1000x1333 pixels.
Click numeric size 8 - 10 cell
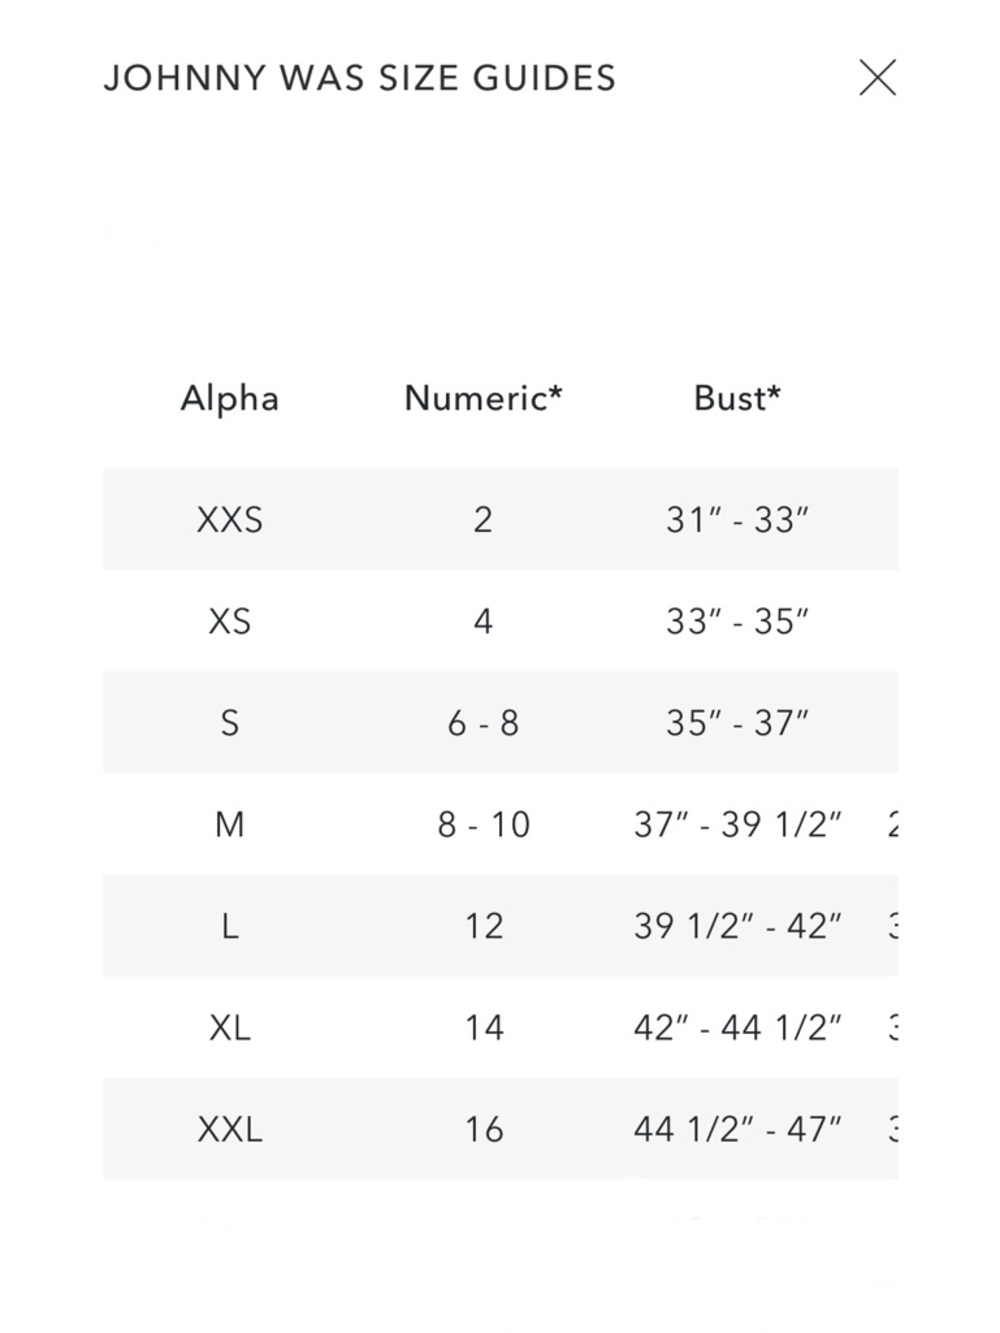tap(483, 825)
